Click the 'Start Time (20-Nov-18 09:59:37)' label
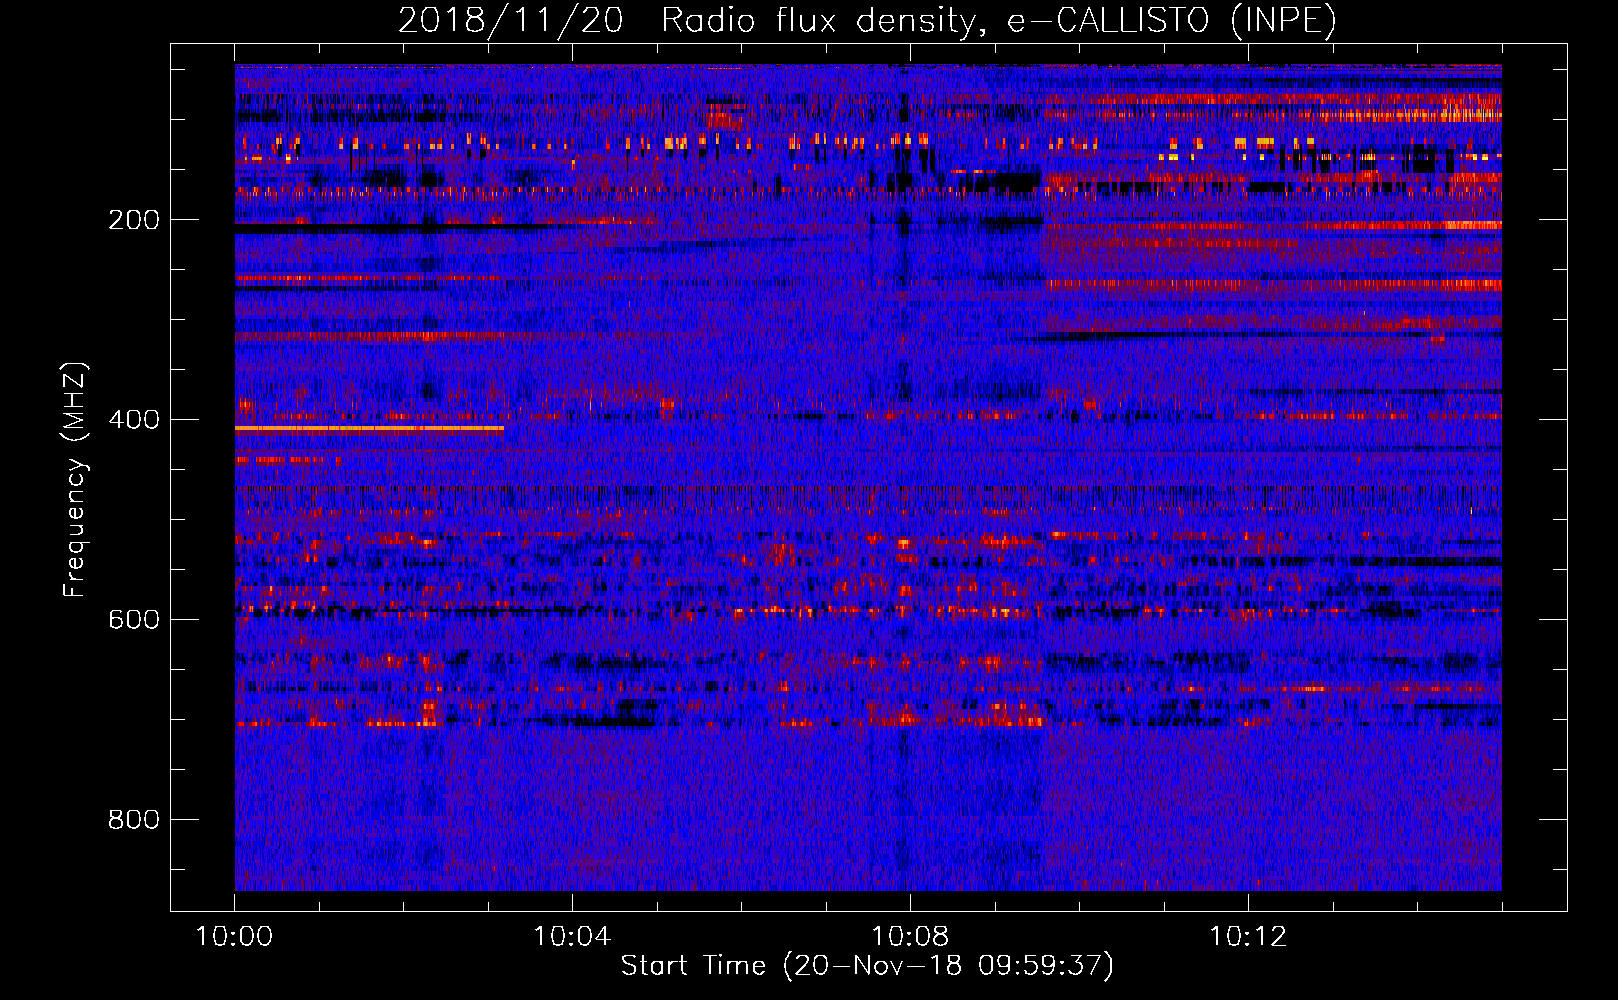Viewport: 1618px width, 1000px height. coord(867,966)
